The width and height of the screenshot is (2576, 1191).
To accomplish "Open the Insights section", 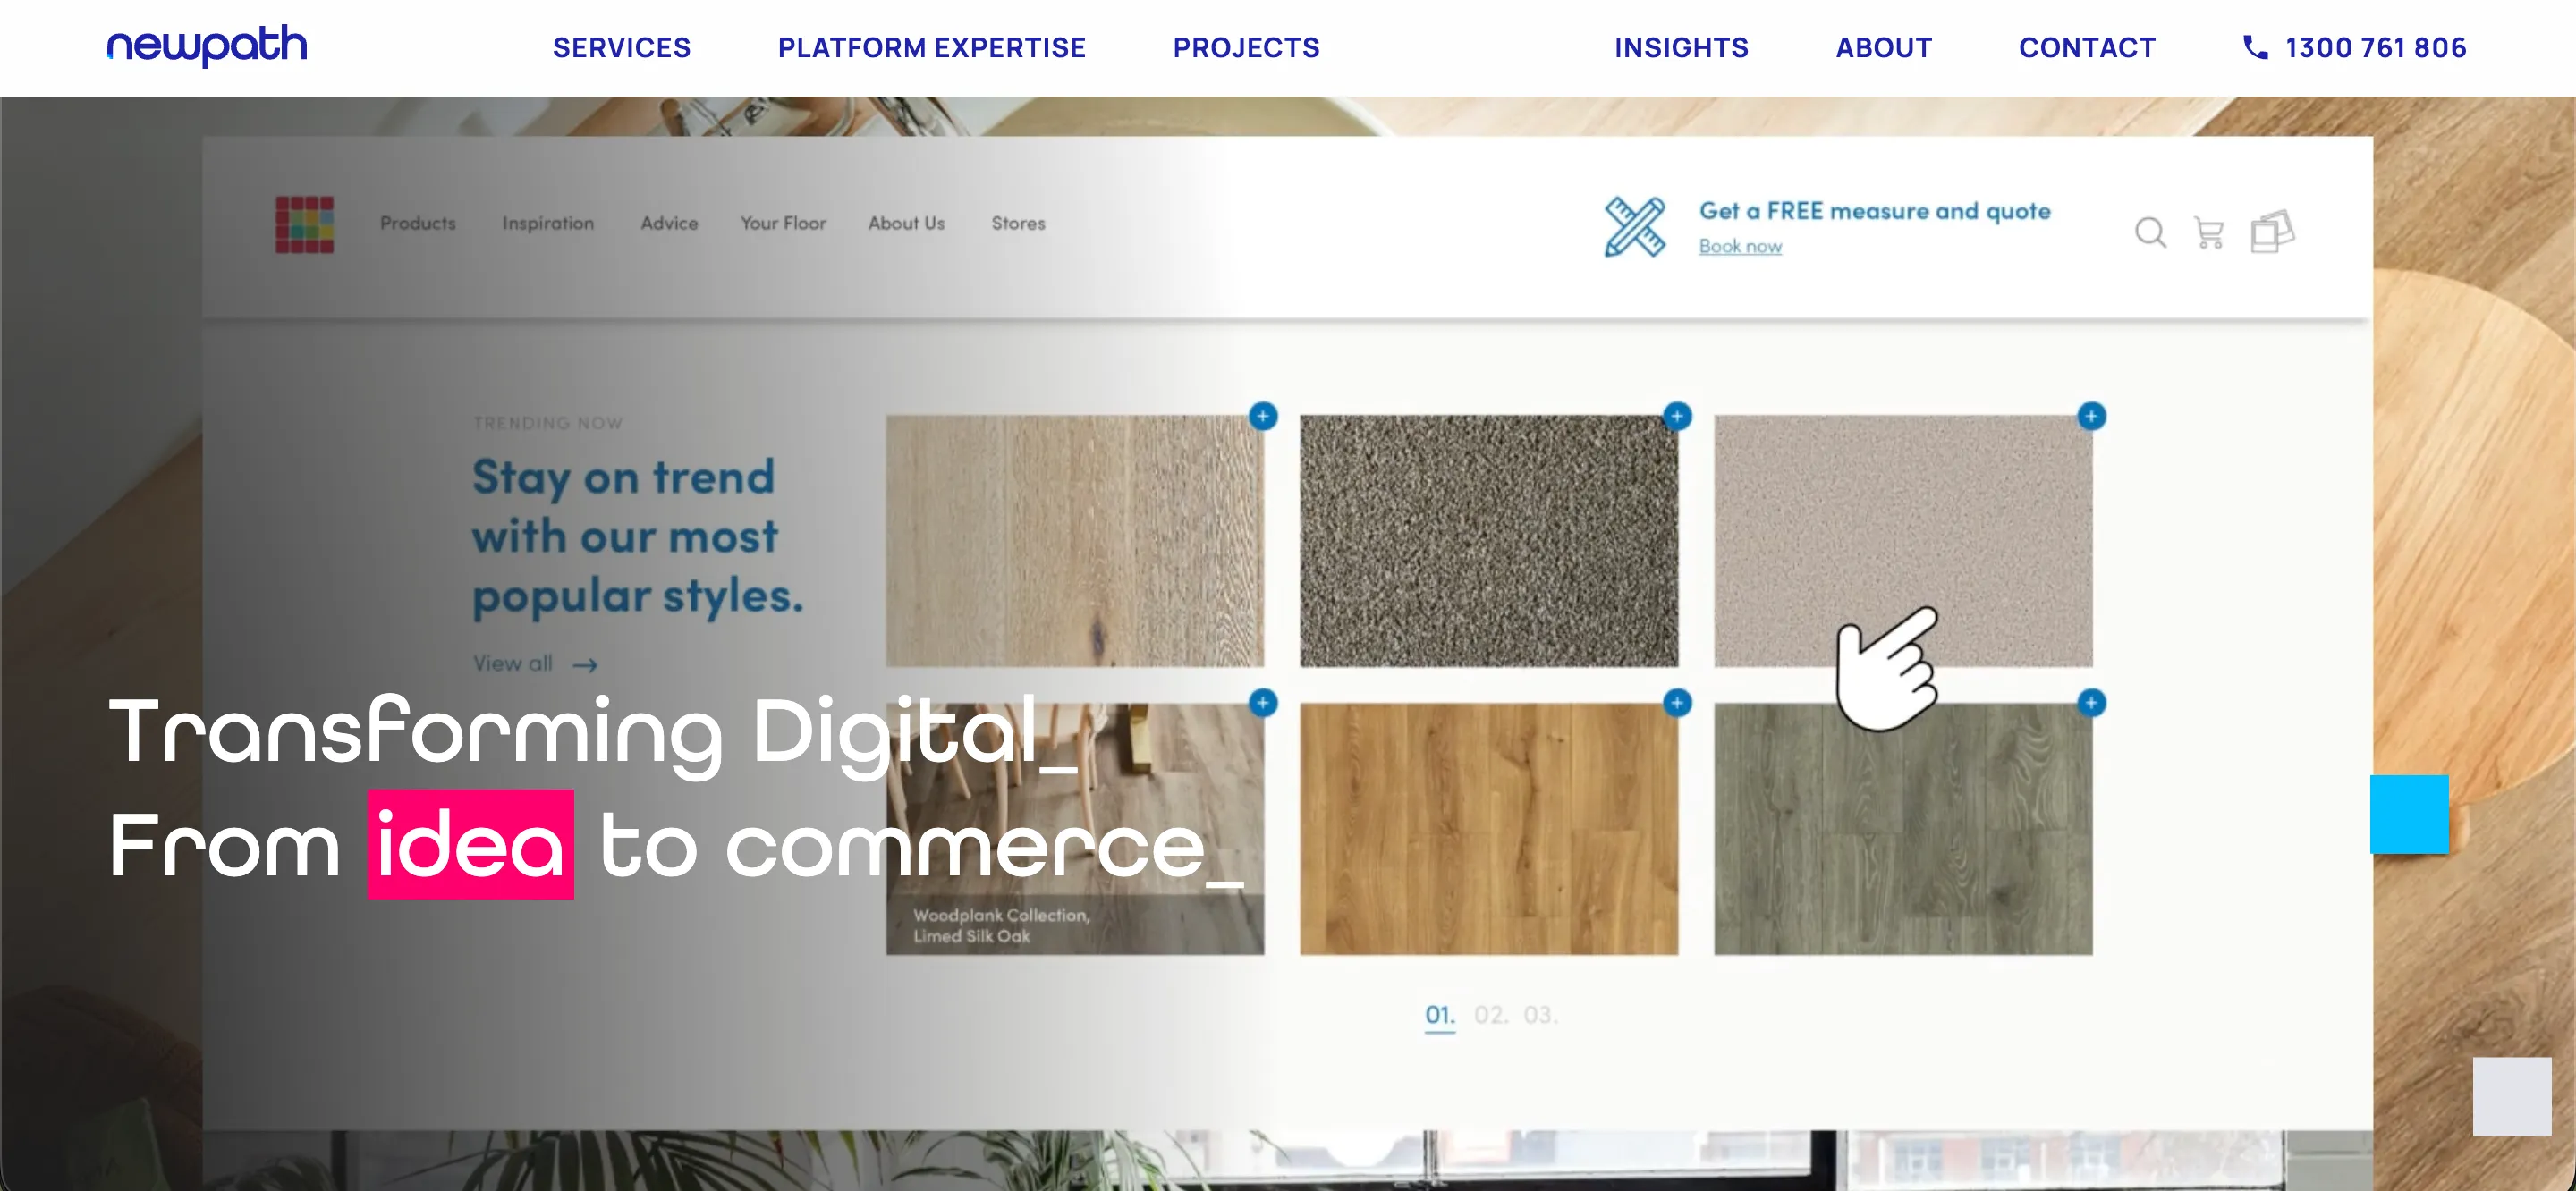I will pyautogui.click(x=1681, y=47).
